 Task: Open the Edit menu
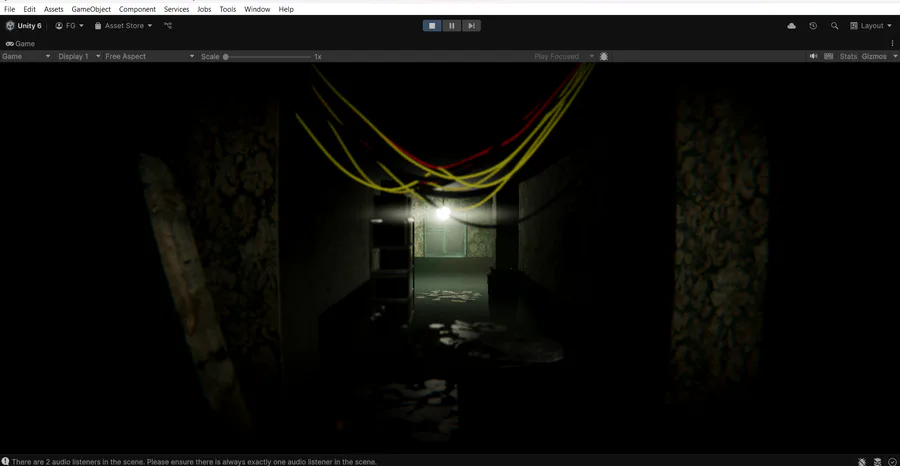(29, 9)
